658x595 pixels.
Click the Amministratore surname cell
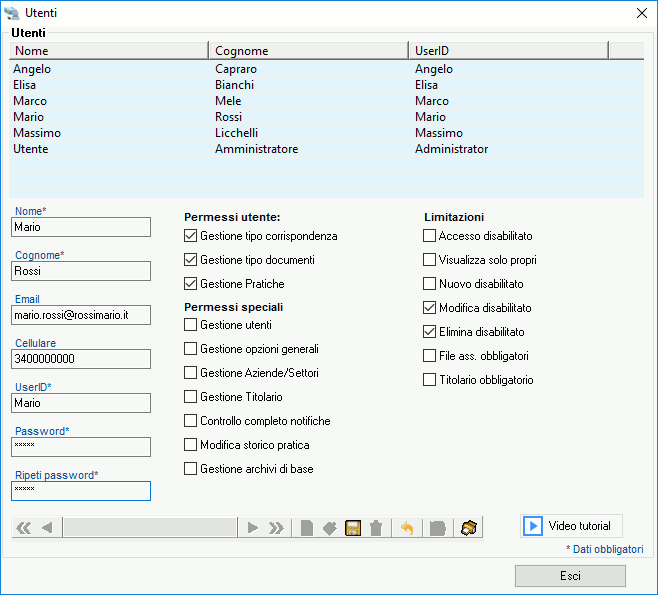(x=256, y=149)
